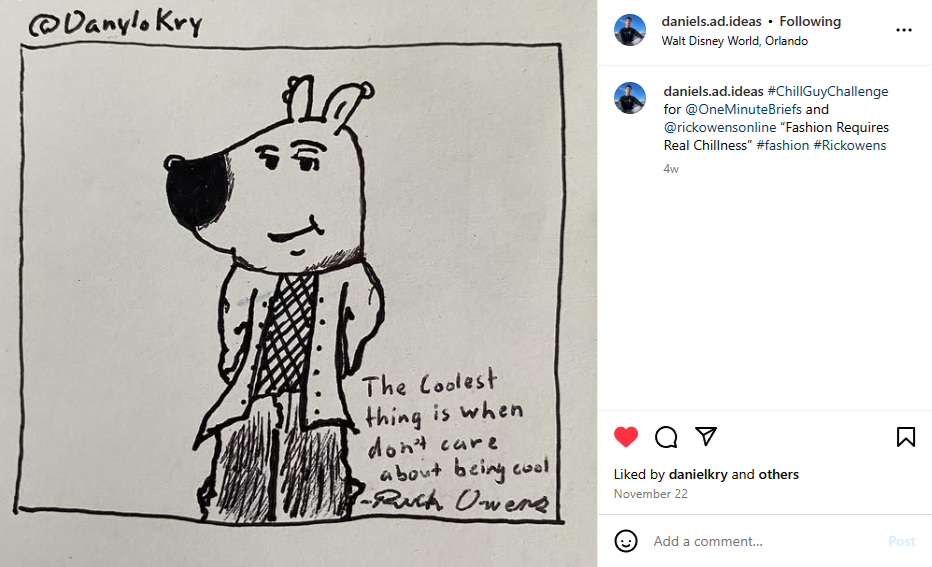Share post with paper plane icon
The height and width of the screenshot is (567, 932).
pos(706,436)
